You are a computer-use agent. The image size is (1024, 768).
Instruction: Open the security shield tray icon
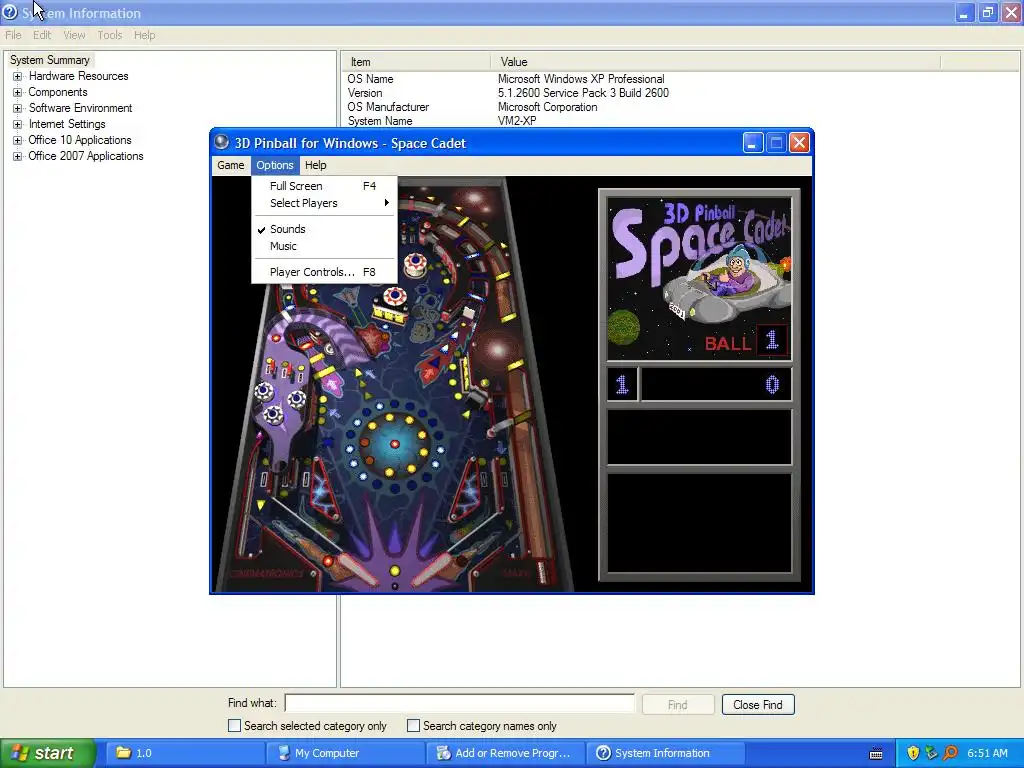(x=913, y=753)
